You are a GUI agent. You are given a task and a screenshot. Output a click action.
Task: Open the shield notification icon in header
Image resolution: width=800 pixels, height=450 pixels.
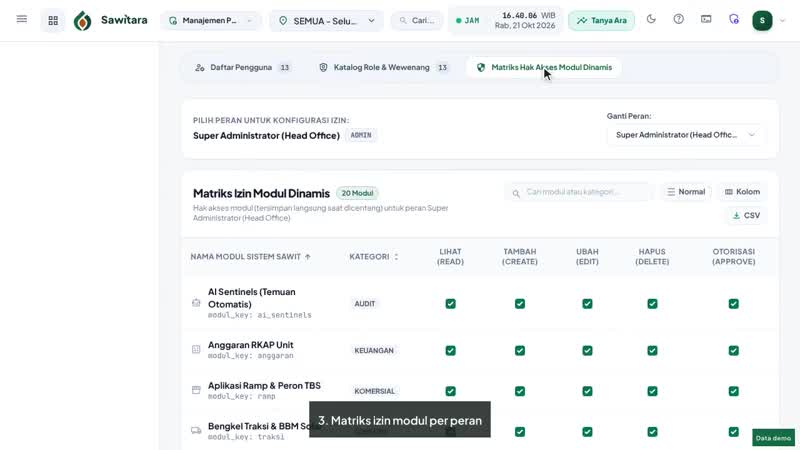pyautogui.click(x=734, y=19)
